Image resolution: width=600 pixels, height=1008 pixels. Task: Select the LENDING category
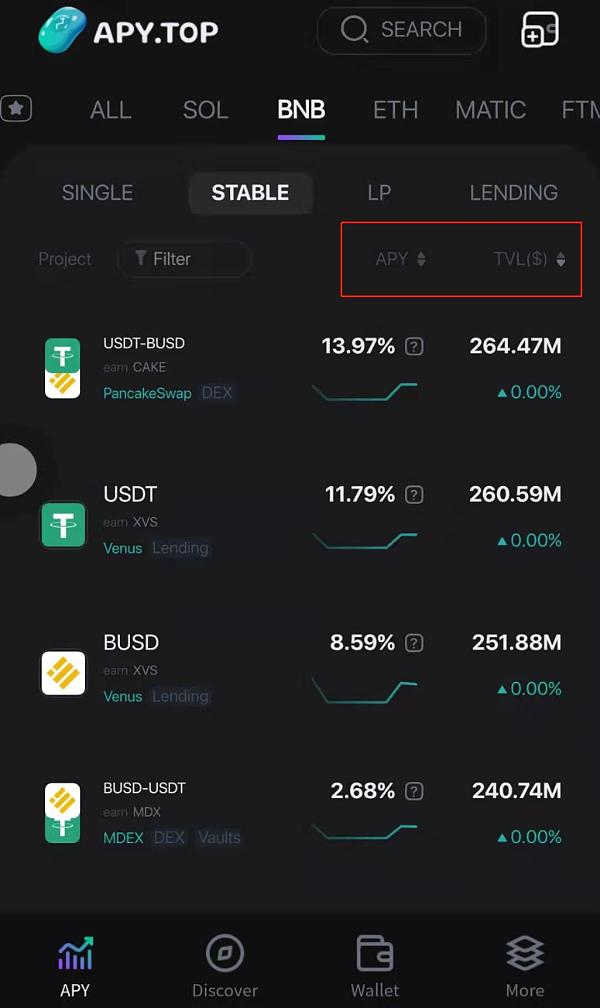click(514, 192)
